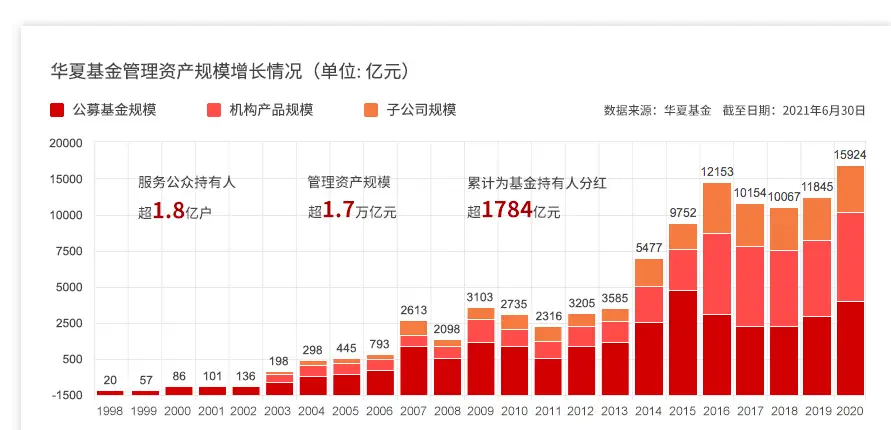Select the 2015 bar's dark red public fund segment
Screen dimensions: 891x430
coord(683,343)
